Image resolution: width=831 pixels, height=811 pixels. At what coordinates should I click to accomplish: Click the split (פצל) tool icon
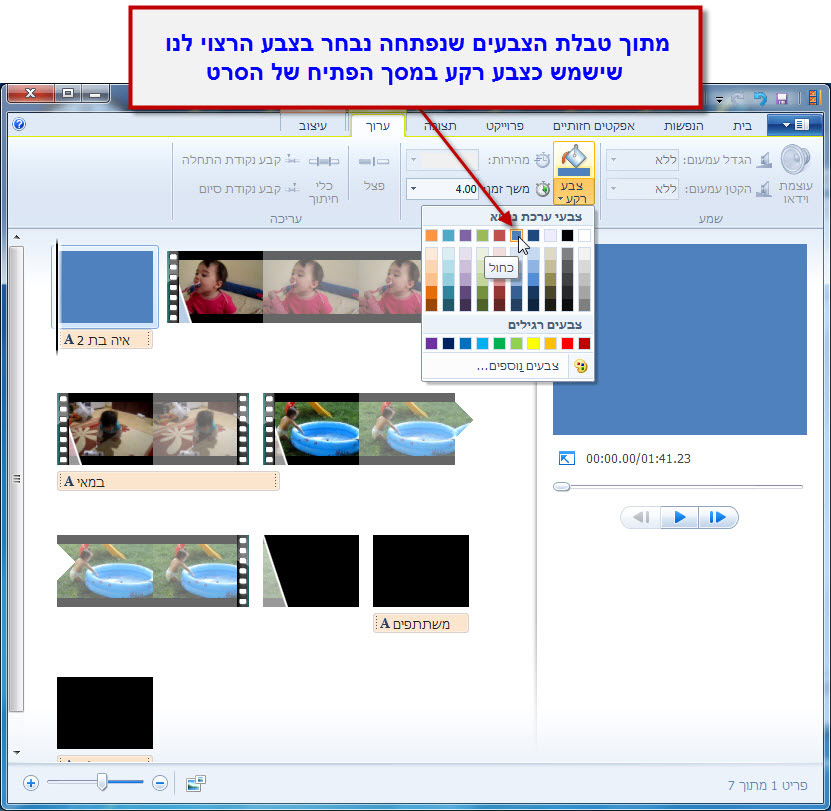pyautogui.click(x=374, y=161)
